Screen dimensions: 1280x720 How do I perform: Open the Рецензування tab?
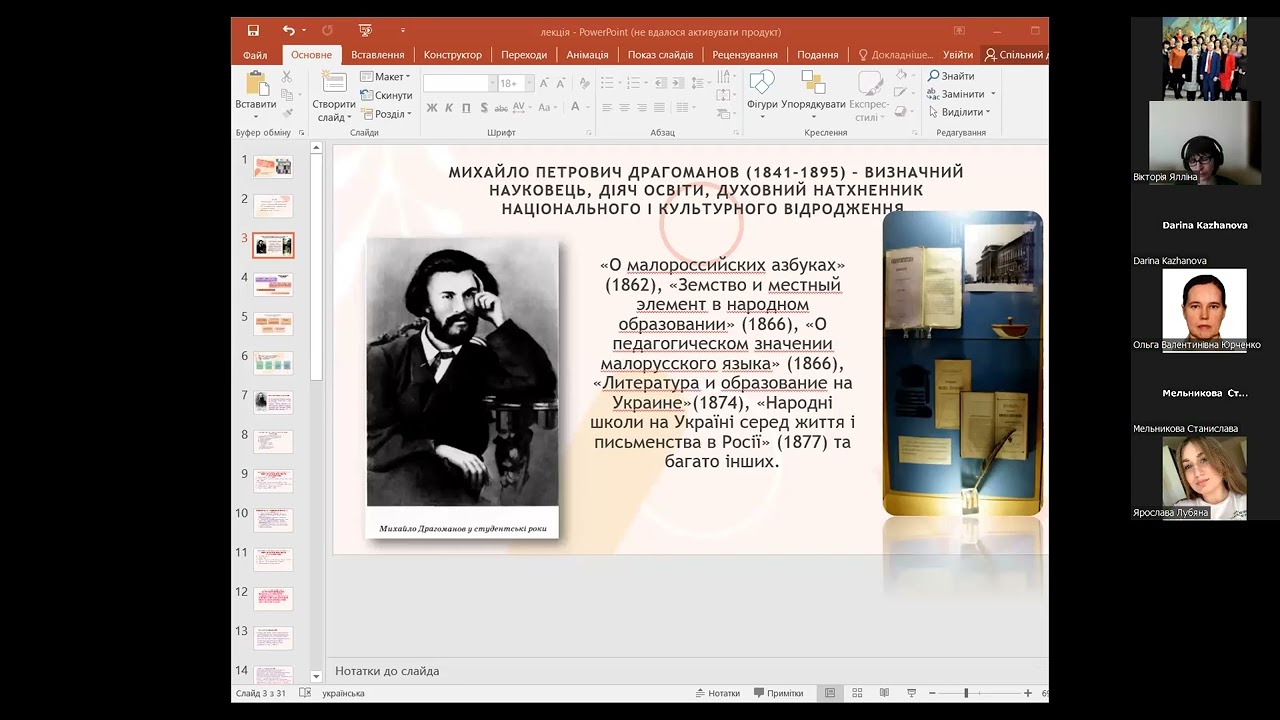click(745, 55)
